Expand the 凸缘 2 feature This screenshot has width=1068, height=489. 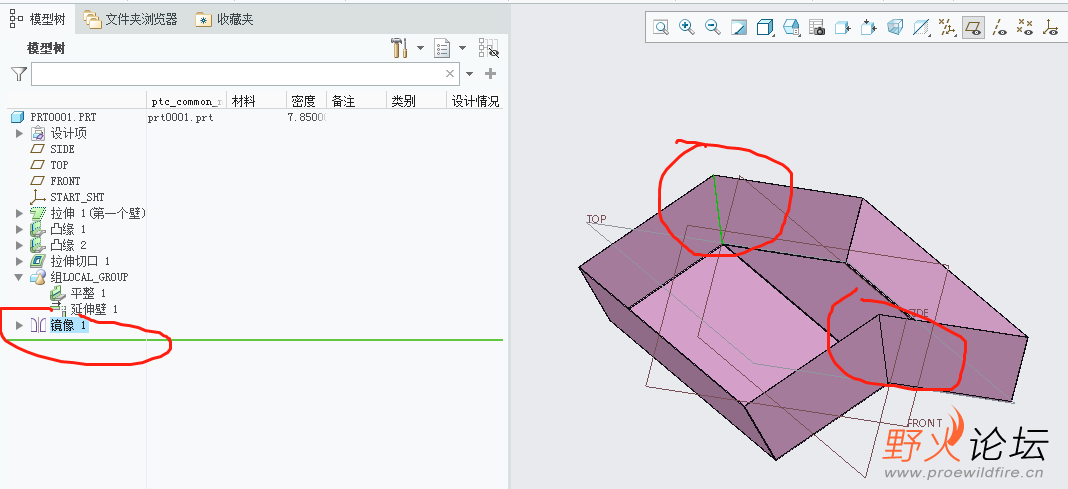20,244
